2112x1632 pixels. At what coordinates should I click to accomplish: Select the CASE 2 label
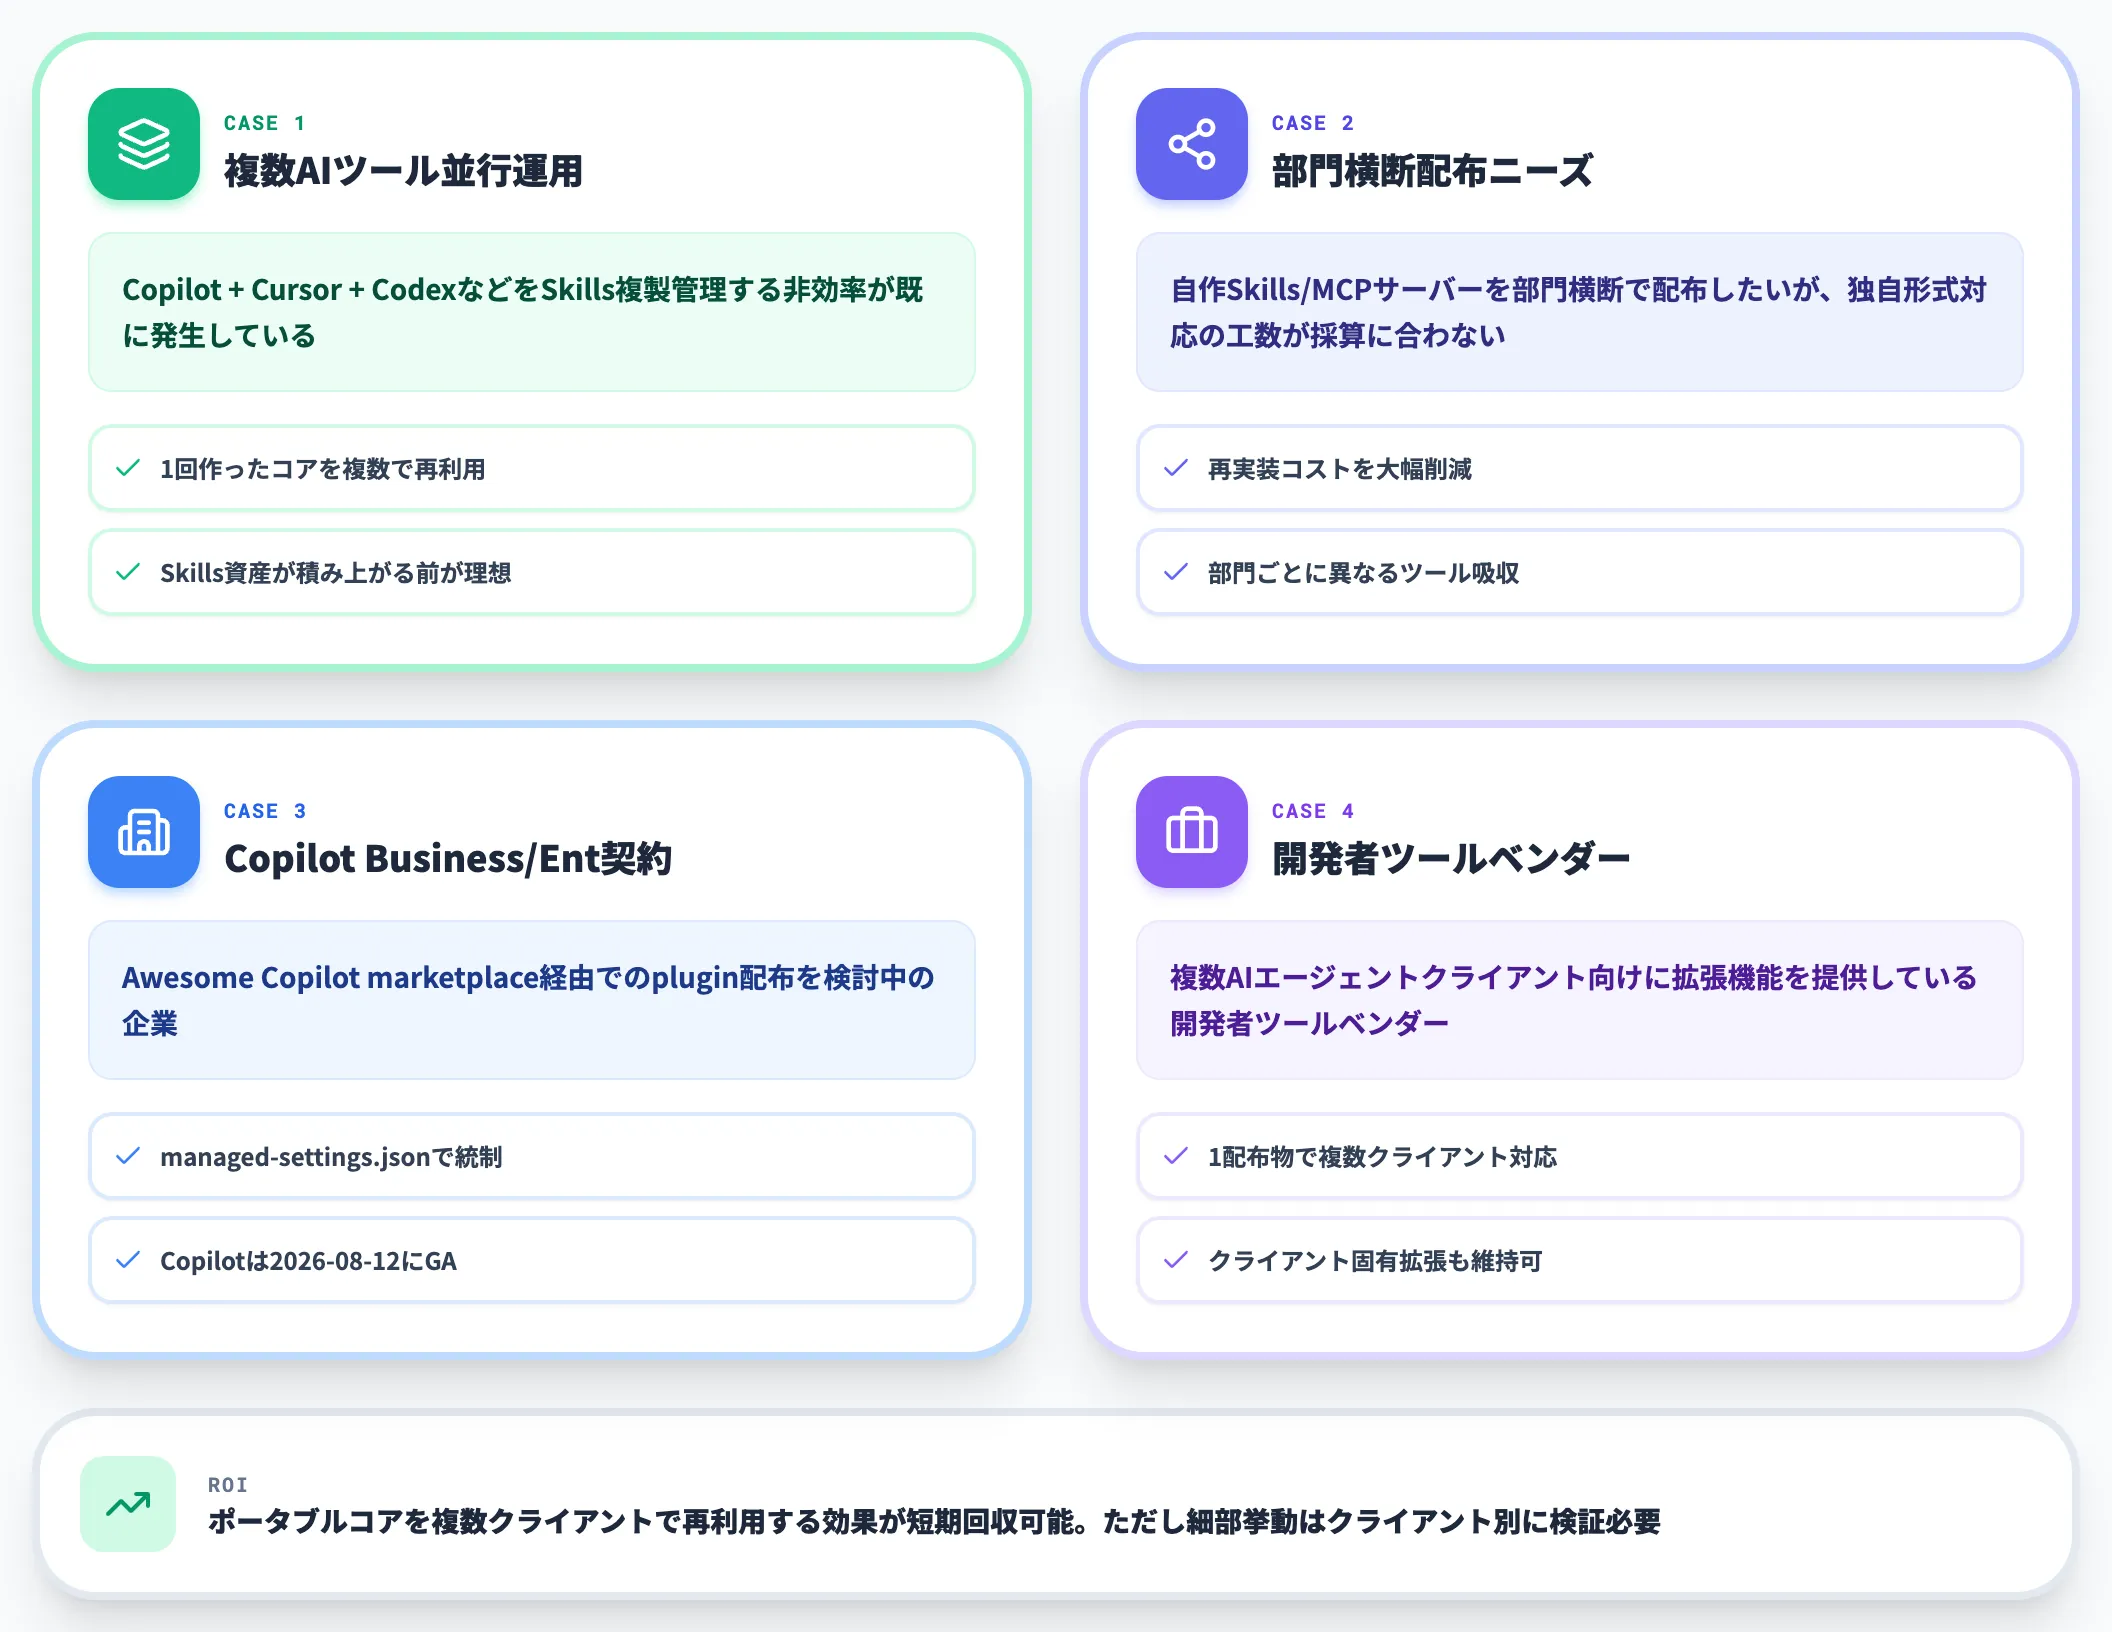pyautogui.click(x=1313, y=123)
